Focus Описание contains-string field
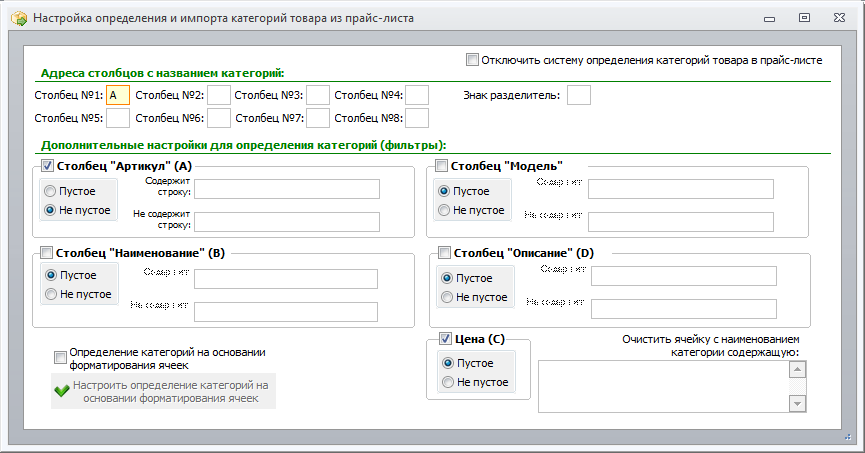This screenshot has height=453, width=865. (x=684, y=276)
